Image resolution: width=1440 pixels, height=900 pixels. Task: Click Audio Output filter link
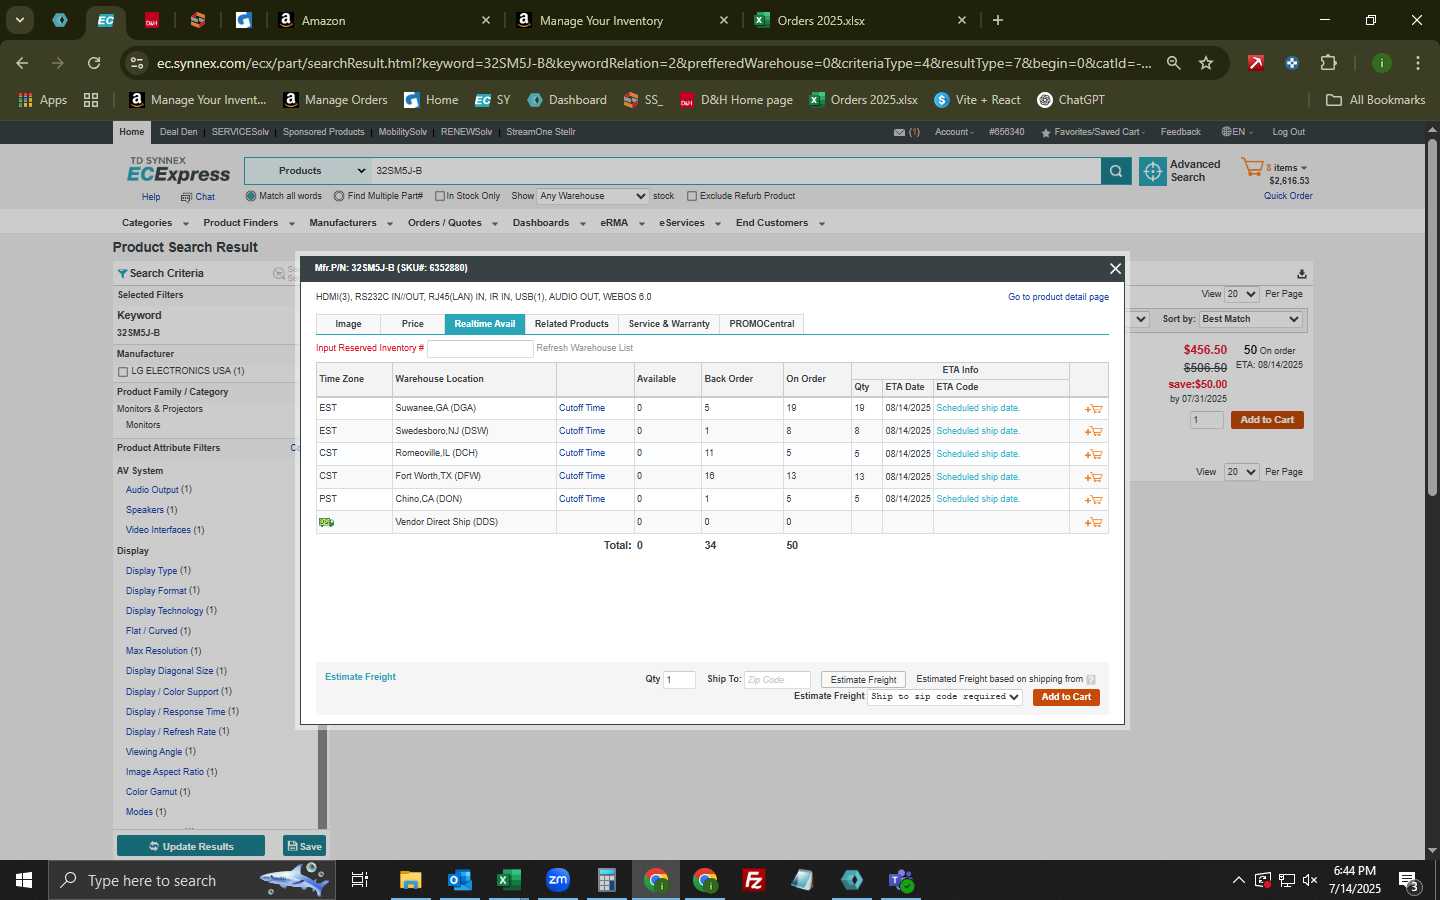coord(152,490)
